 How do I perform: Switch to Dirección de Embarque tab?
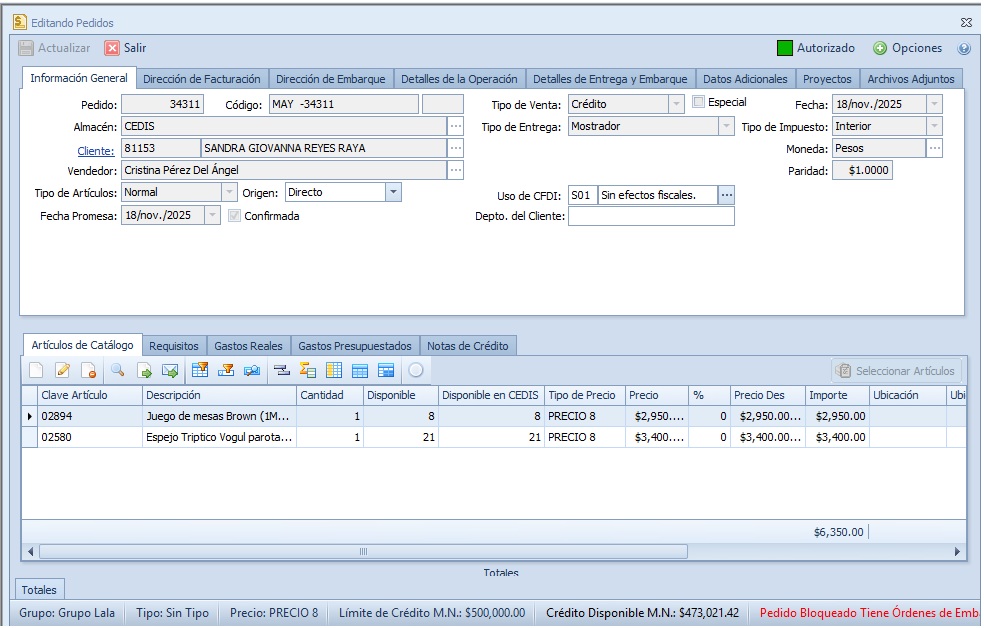click(x=330, y=79)
